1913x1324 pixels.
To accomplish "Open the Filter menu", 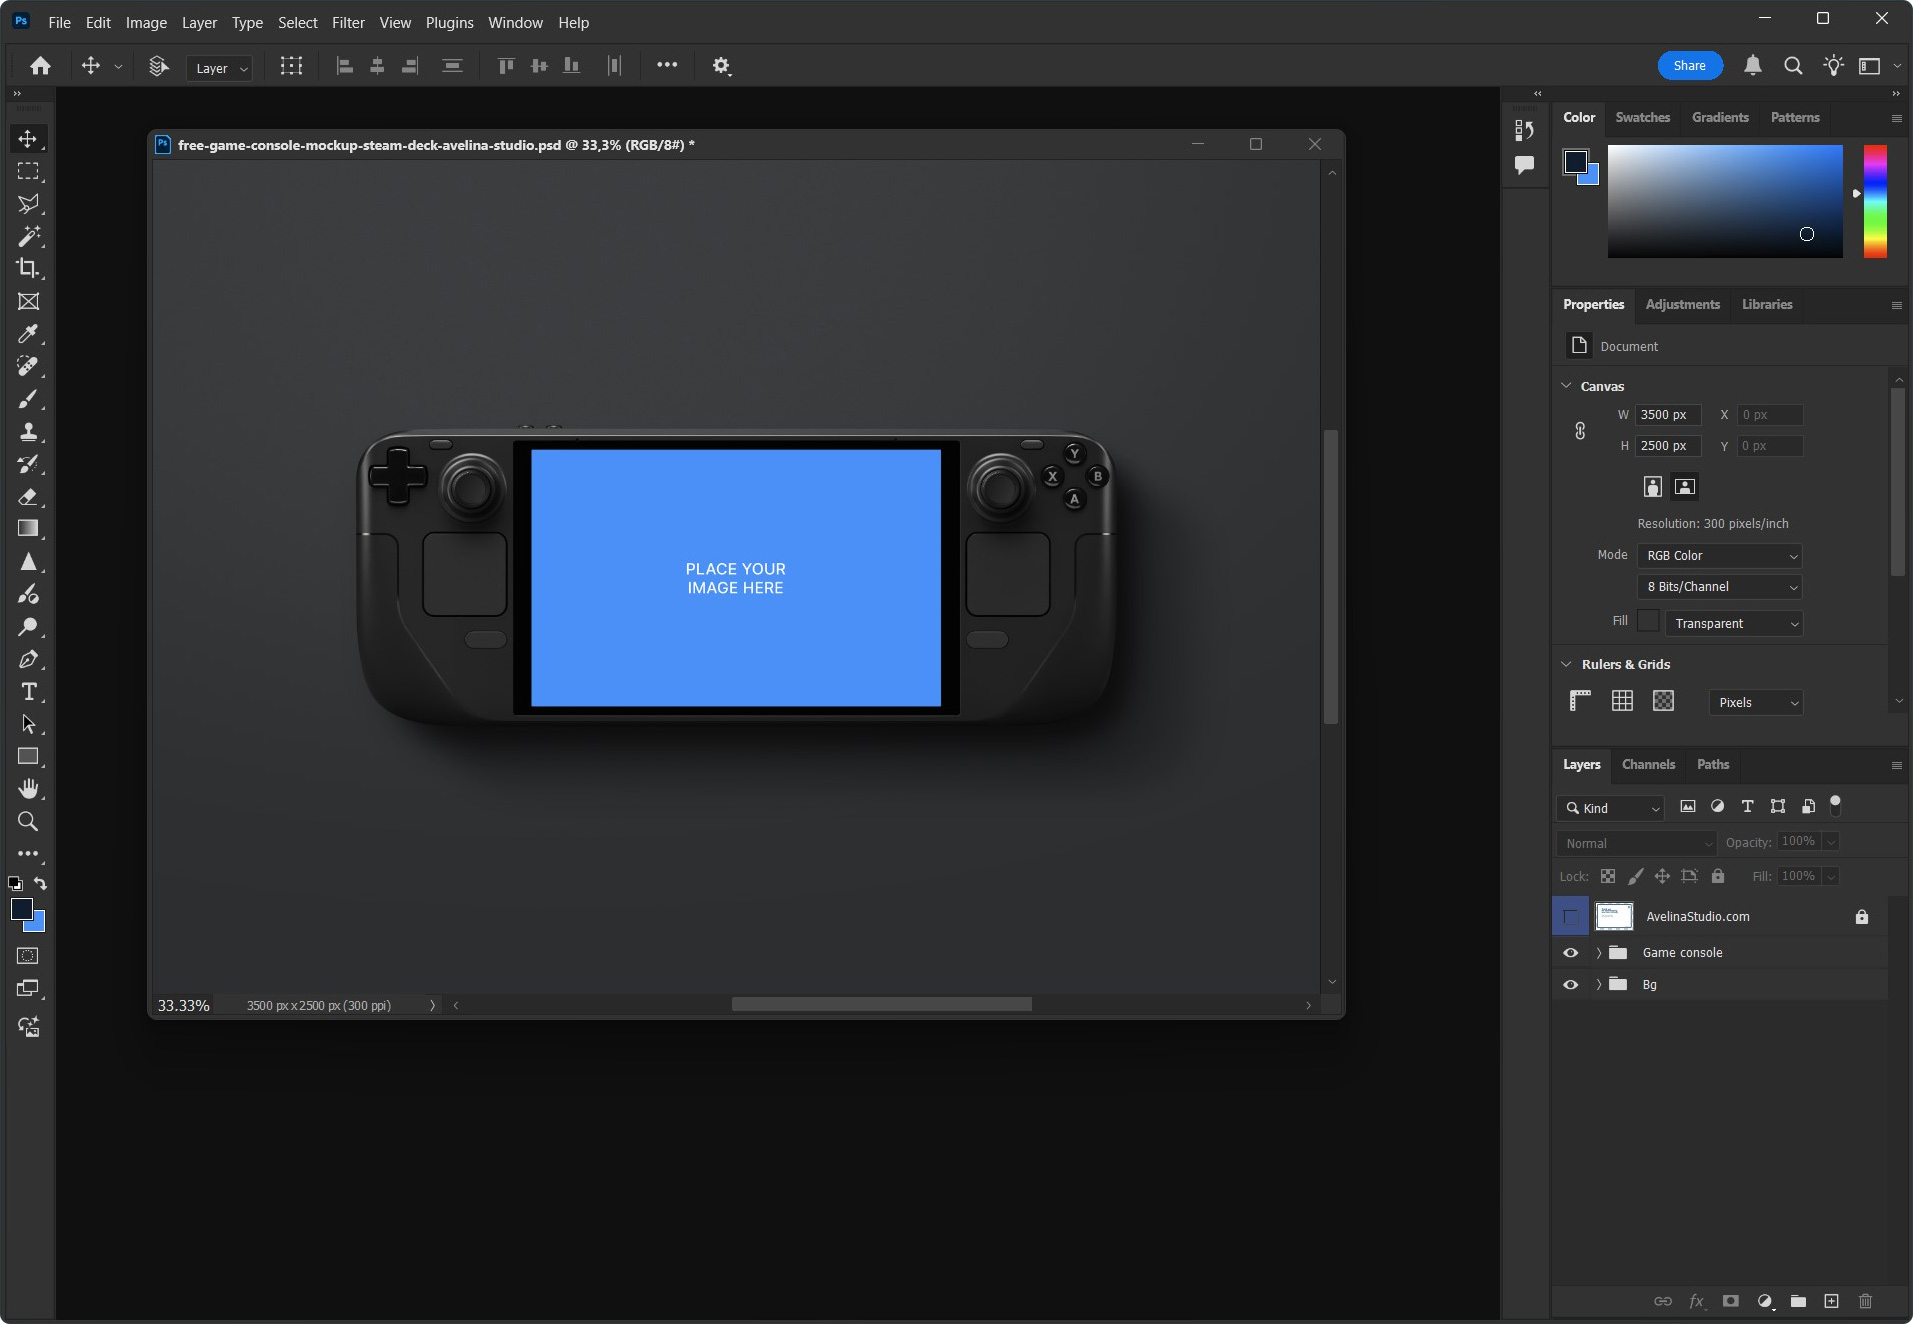I will point(348,22).
